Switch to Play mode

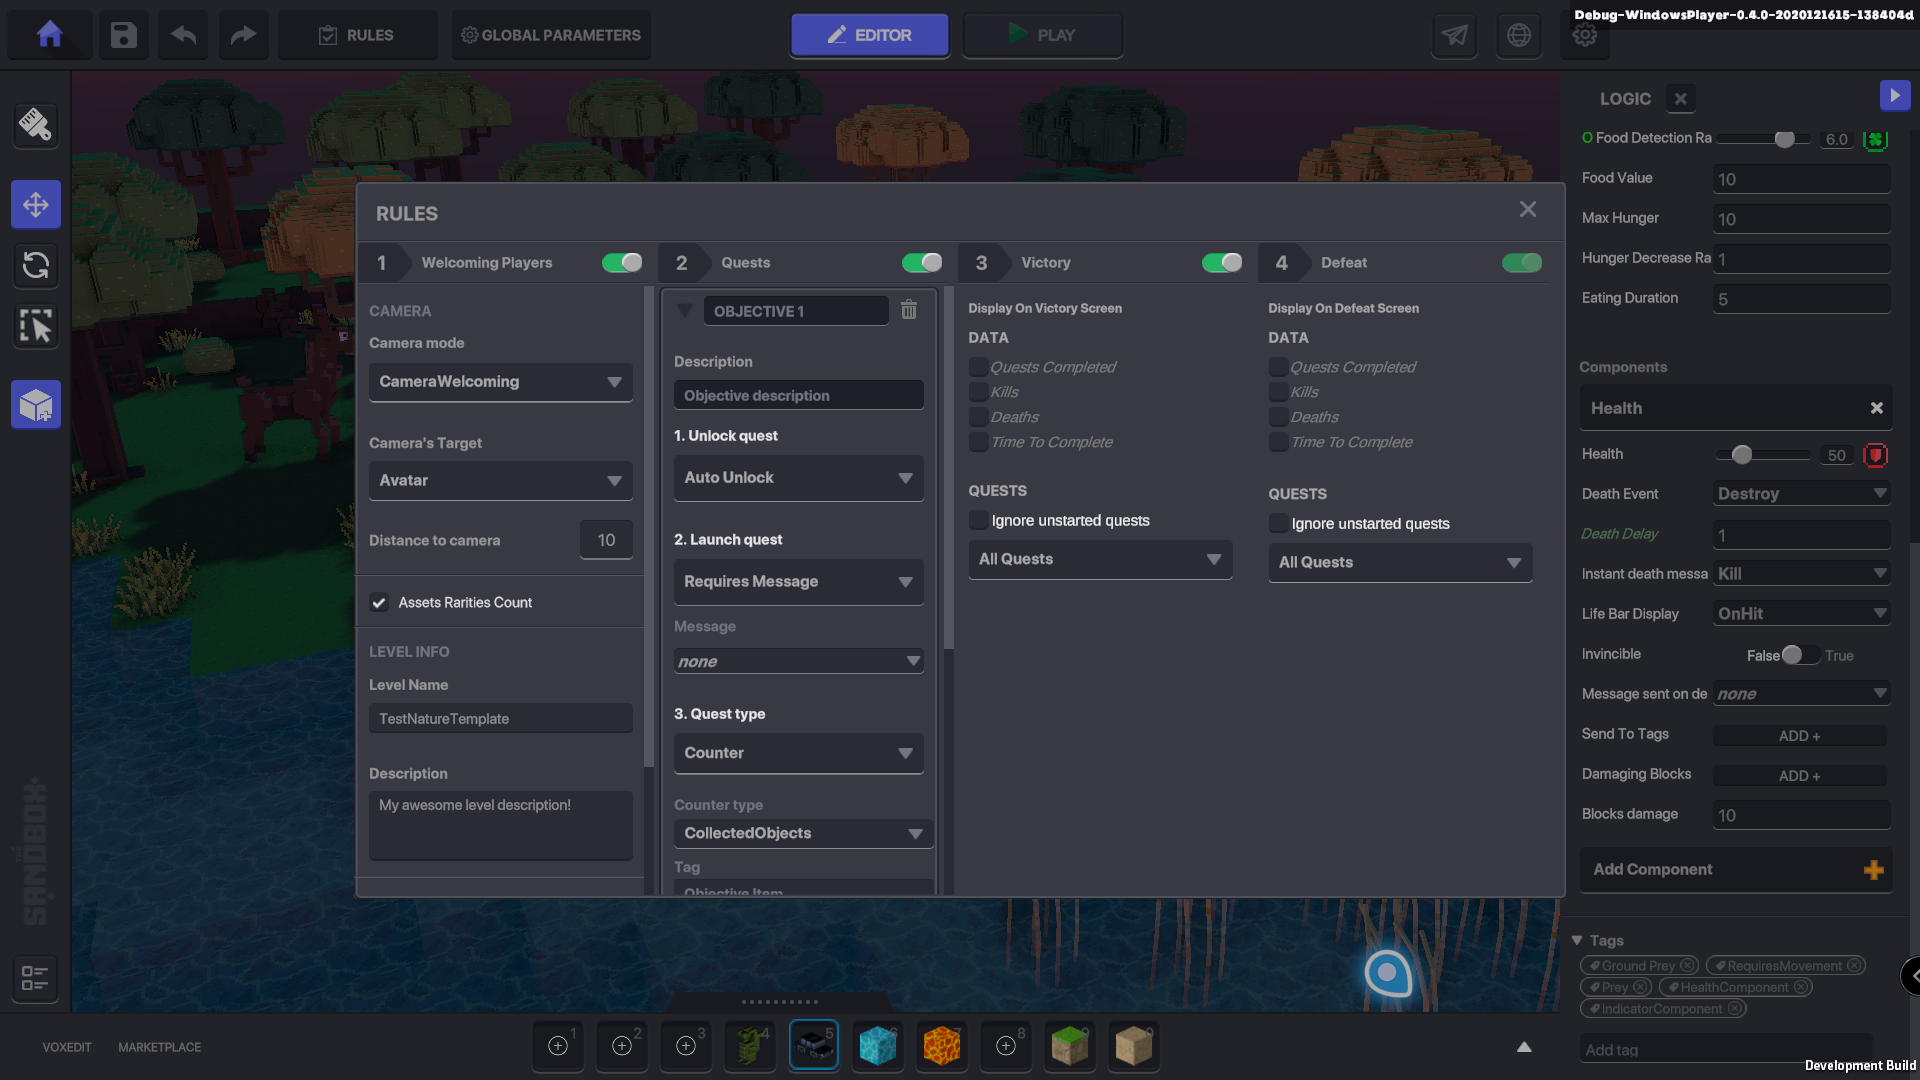pos(1042,35)
